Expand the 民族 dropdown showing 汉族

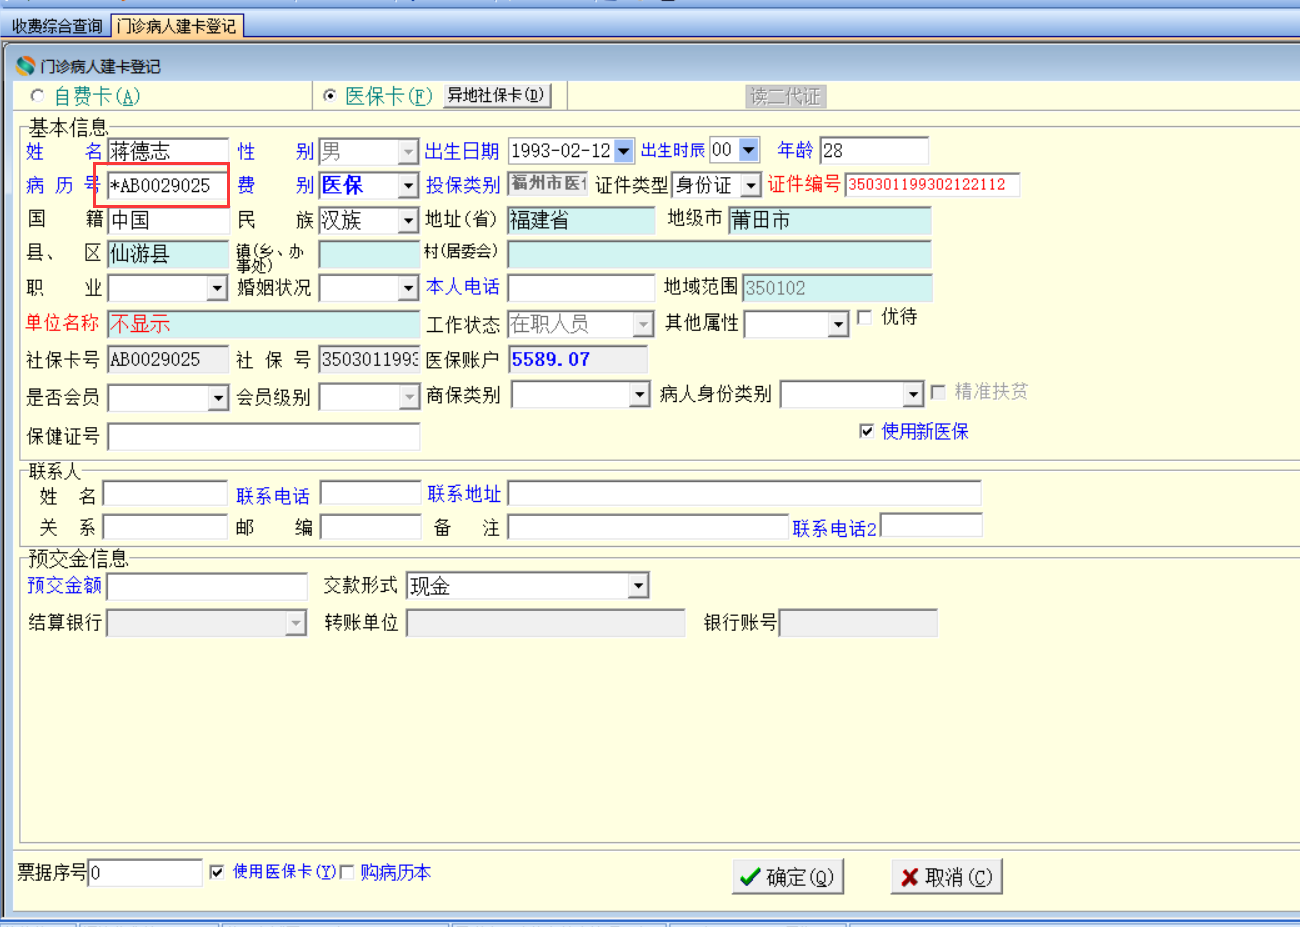click(408, 220)
